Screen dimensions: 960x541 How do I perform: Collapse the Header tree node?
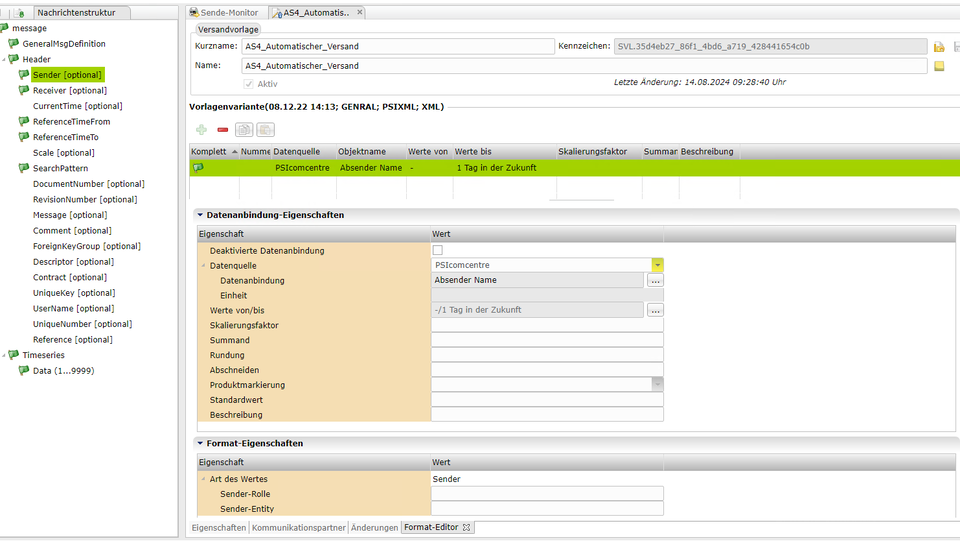click(4, 60)
